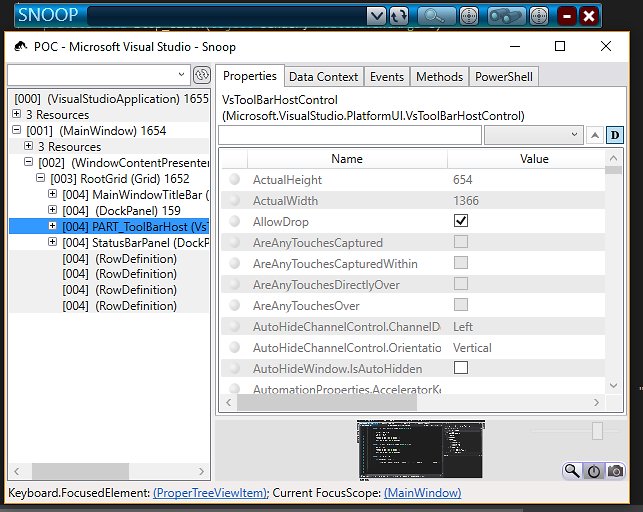This screenshot has width=643, height=512.
Task: Click the up-arrow button beside the D button
Action: [595, 135]
